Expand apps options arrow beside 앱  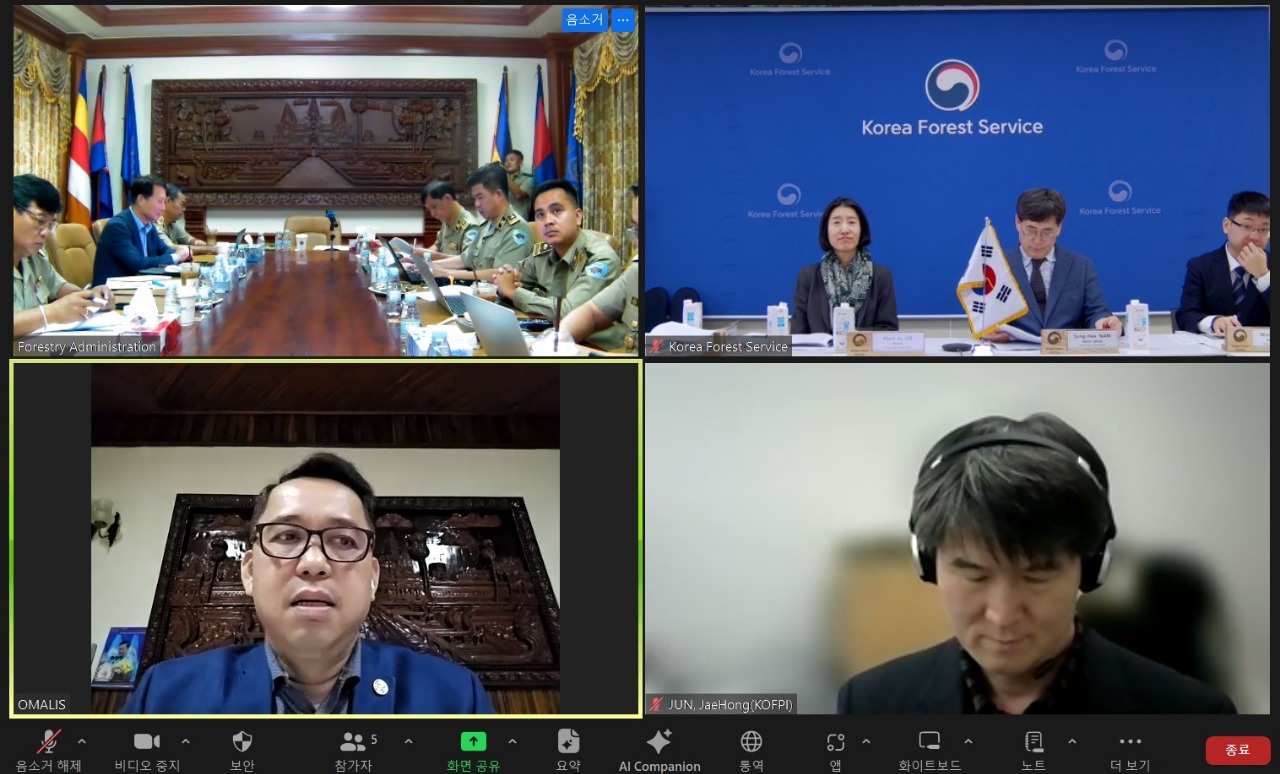[x=866, y=741]
